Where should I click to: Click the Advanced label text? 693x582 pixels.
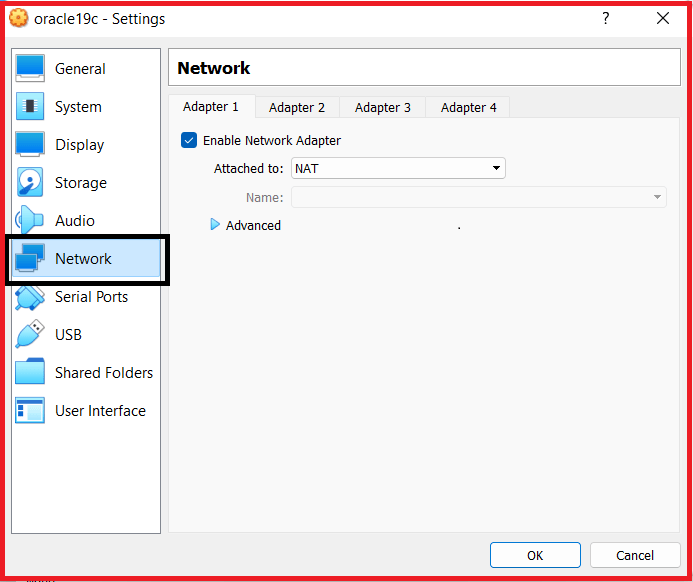pyautogui.click(x=253, y=225)
